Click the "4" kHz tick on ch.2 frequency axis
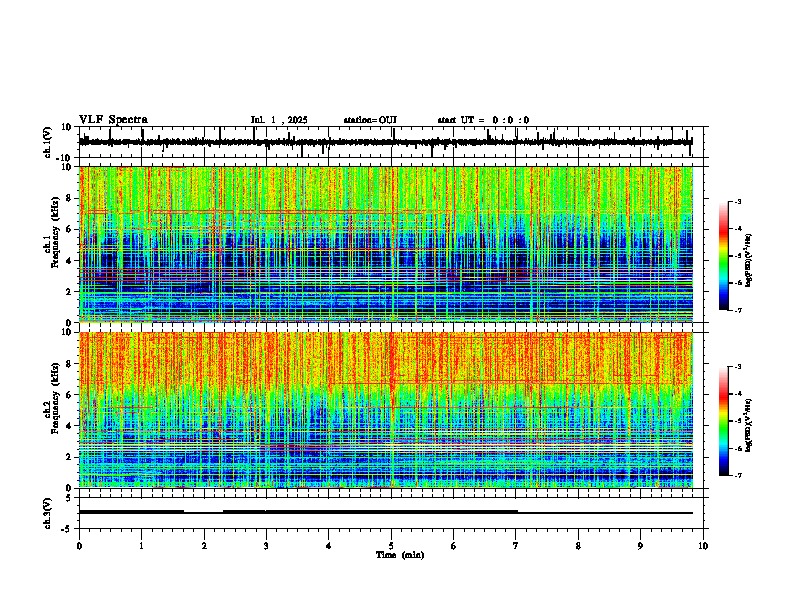Viewport: 792px width, 612px height. point(70,426)
